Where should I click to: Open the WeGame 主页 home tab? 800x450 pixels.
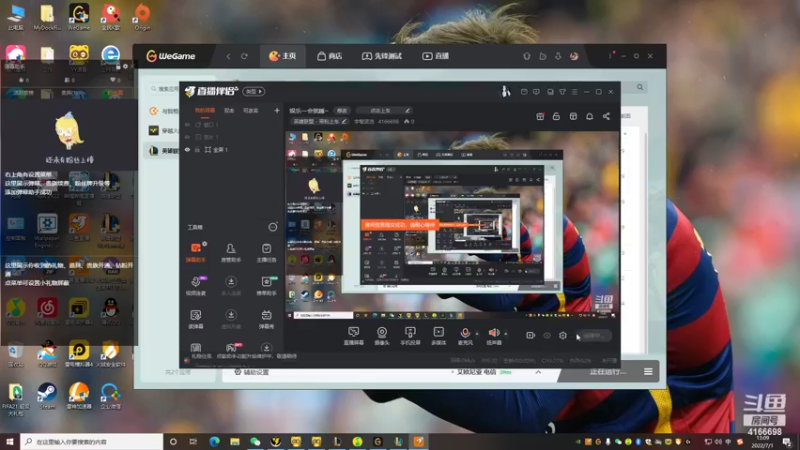point(283,56)
